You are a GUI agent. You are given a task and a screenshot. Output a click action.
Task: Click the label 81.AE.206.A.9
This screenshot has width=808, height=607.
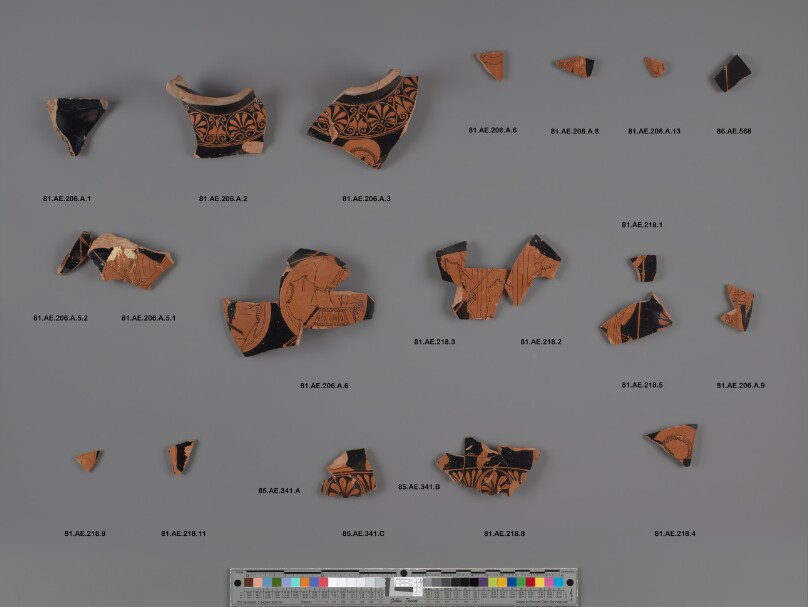pos(740,385)
